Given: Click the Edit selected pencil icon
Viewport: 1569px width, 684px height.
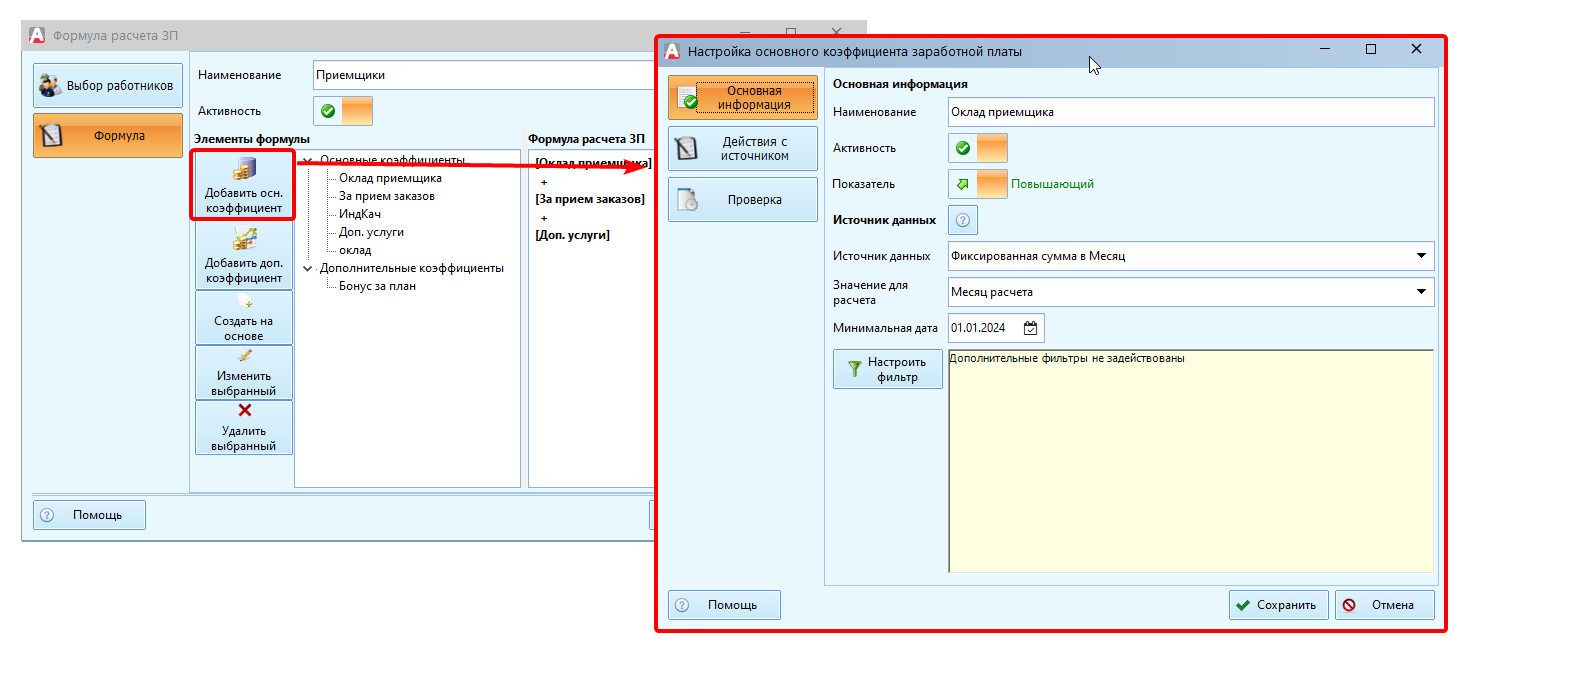Looking at the screenshot, I should point(244,357).
